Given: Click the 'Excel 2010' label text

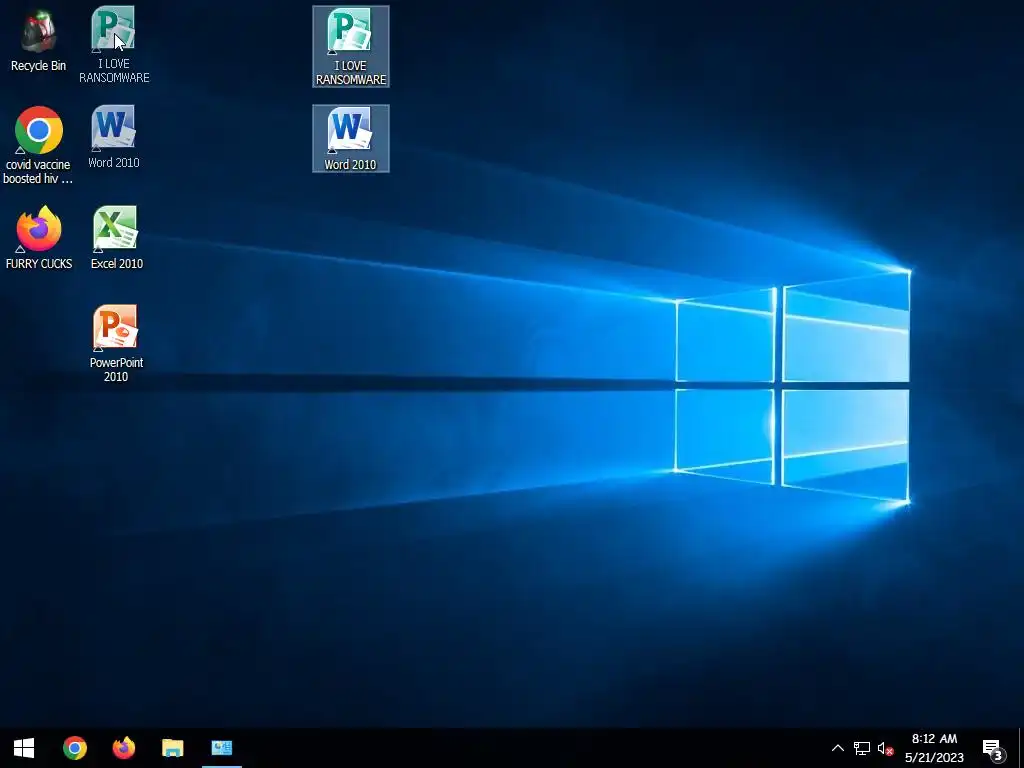Looking at the screenshot, I should coord(116,263).
